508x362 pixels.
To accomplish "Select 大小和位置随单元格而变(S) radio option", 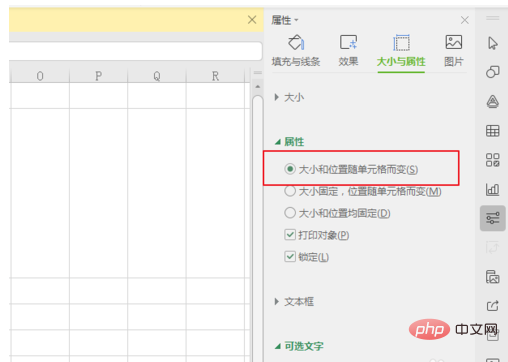I will (x=351, y=169).
